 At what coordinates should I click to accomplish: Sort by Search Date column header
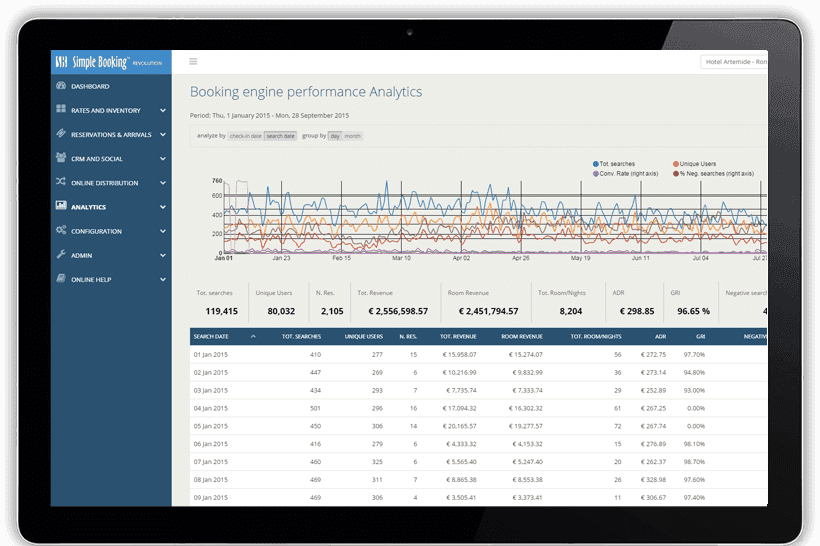click(x=211, y=337)
